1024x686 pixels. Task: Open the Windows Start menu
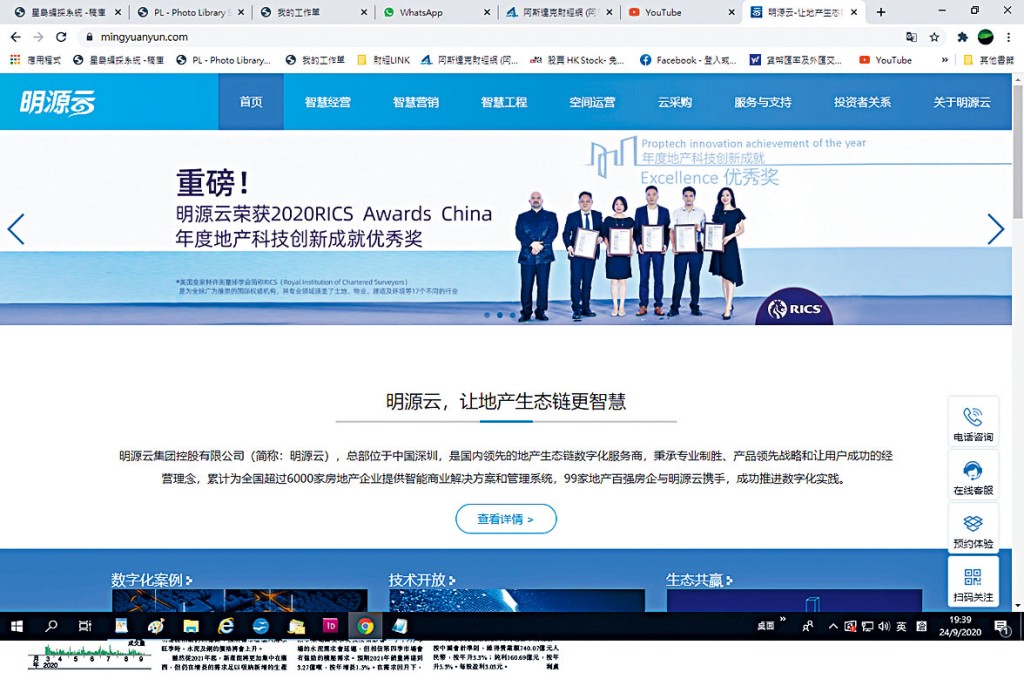pyautogui.click(x=17, y=626)
